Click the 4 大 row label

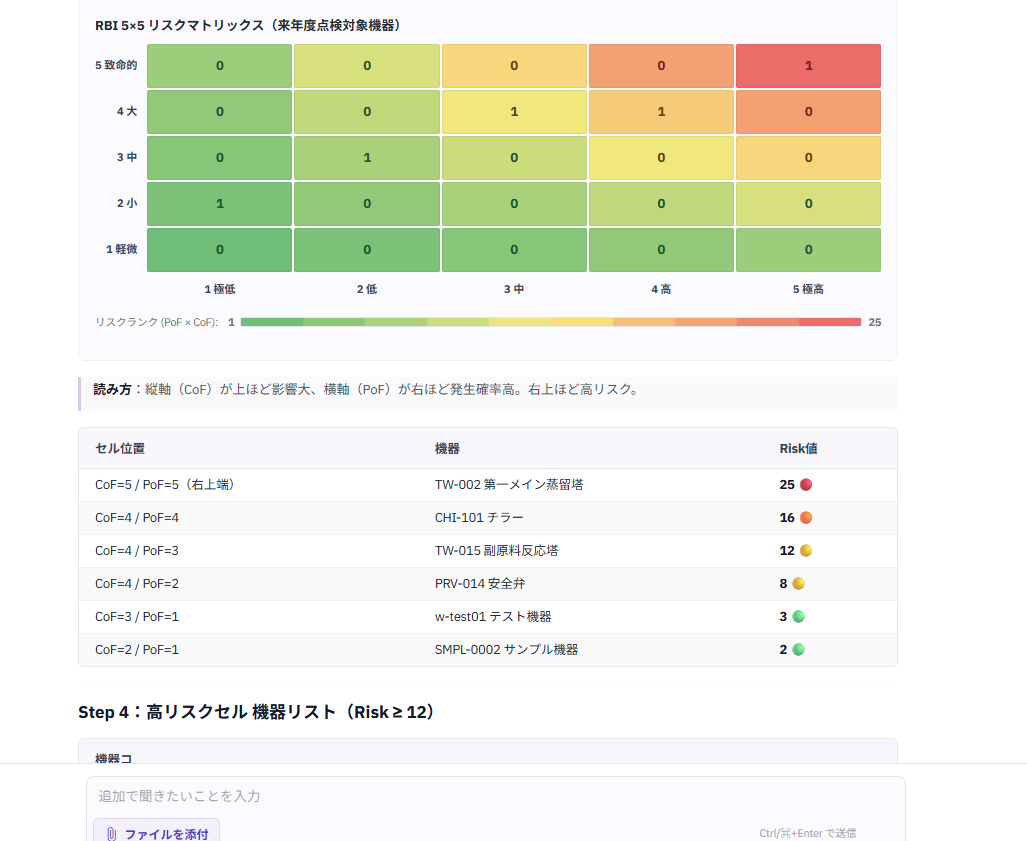coord(127,111)
